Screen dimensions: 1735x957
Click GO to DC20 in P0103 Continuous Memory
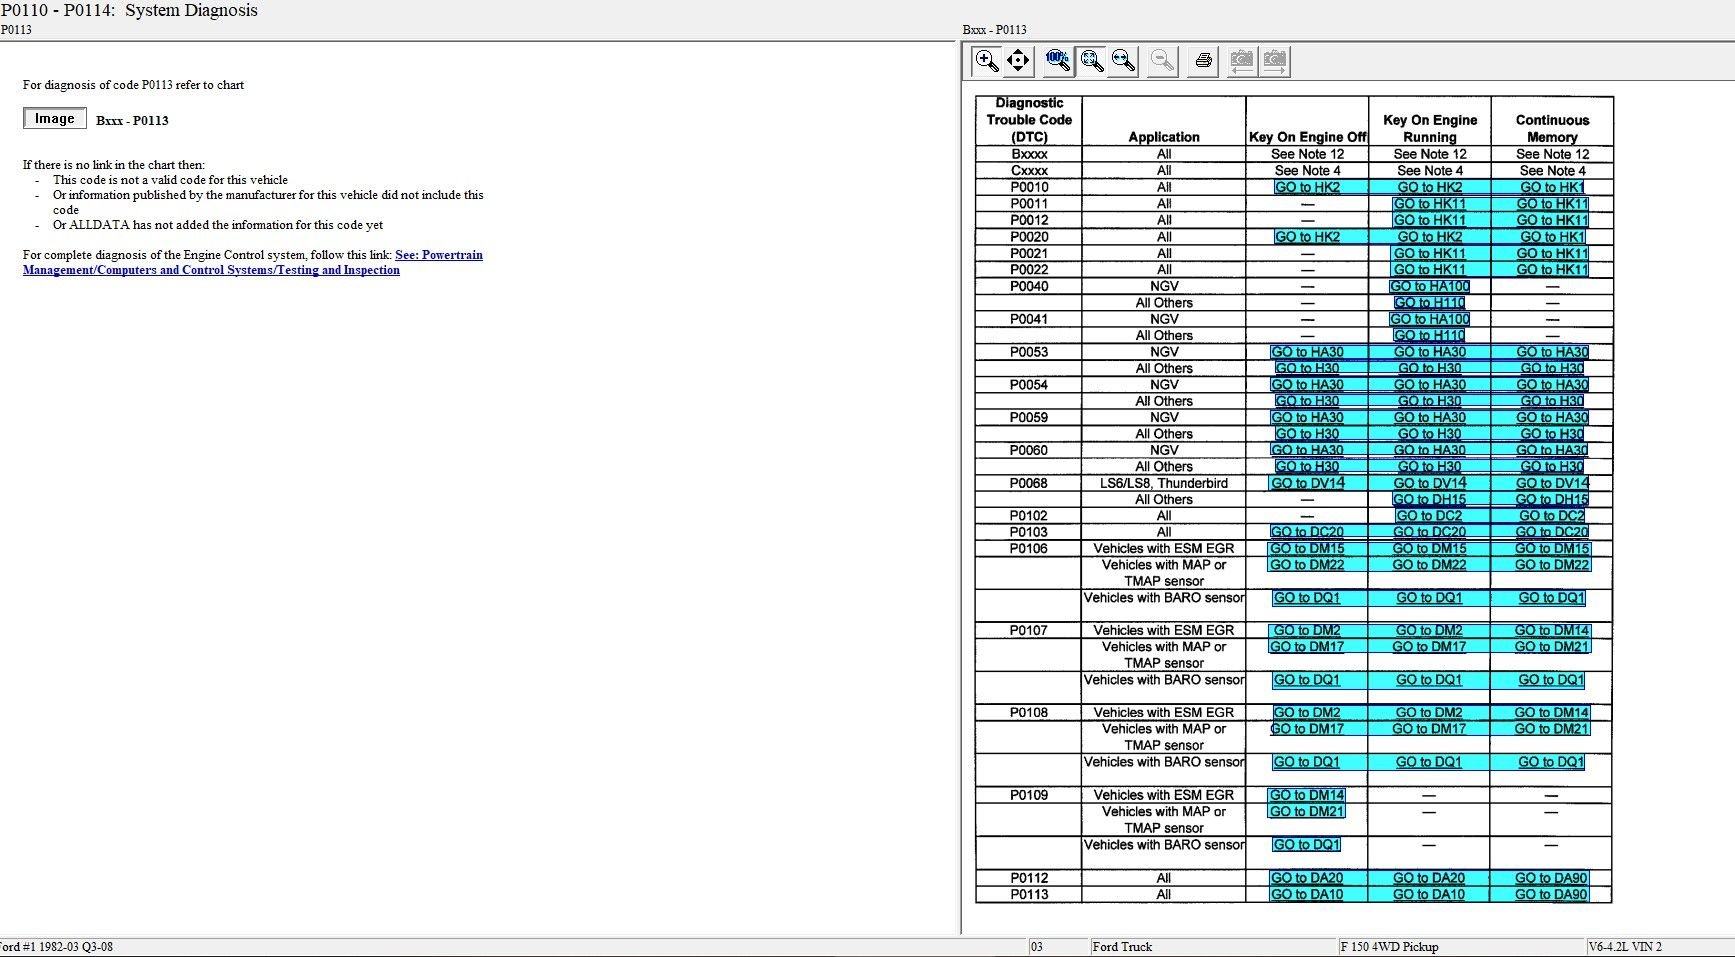pos(1551,532)
